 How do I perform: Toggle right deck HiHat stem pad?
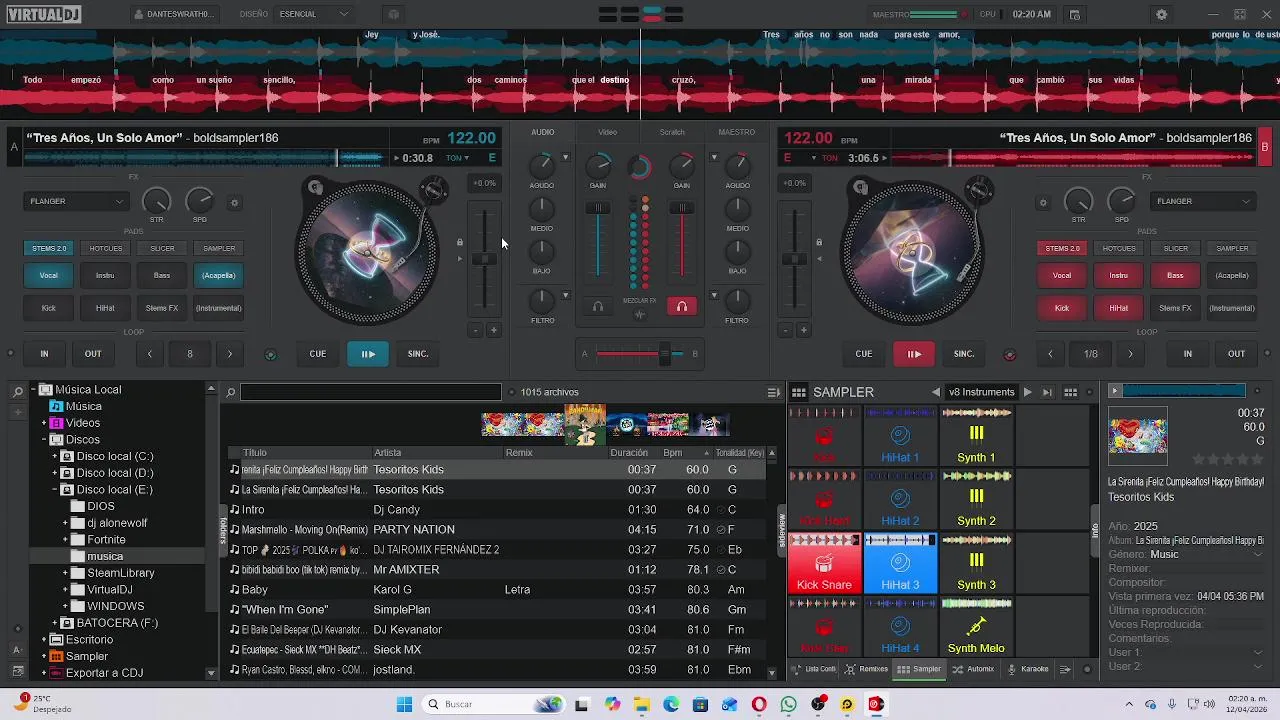1119,308
